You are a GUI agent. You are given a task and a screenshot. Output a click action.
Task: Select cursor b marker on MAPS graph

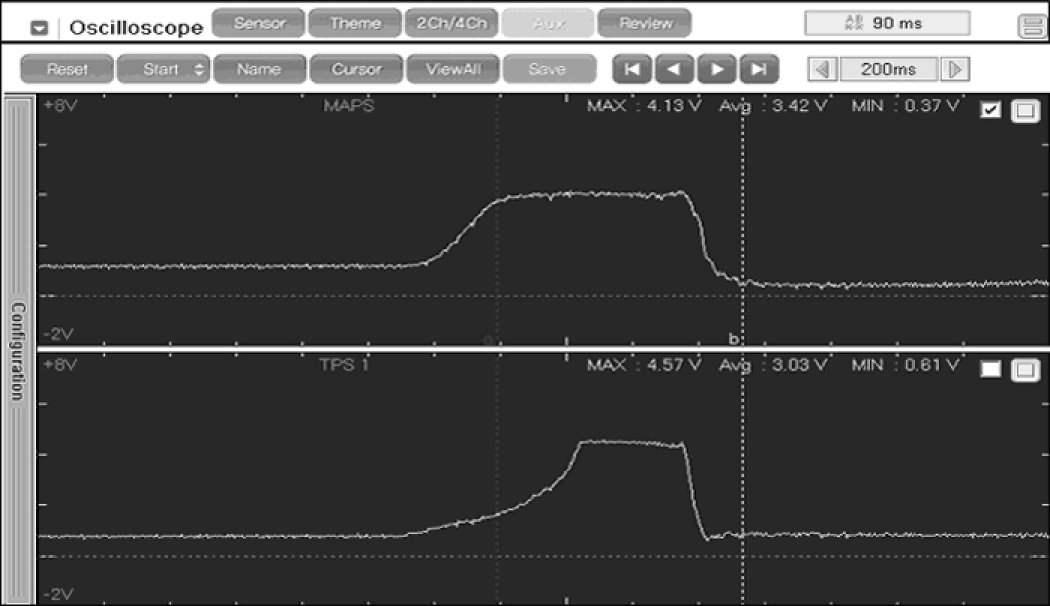(734, 339)
